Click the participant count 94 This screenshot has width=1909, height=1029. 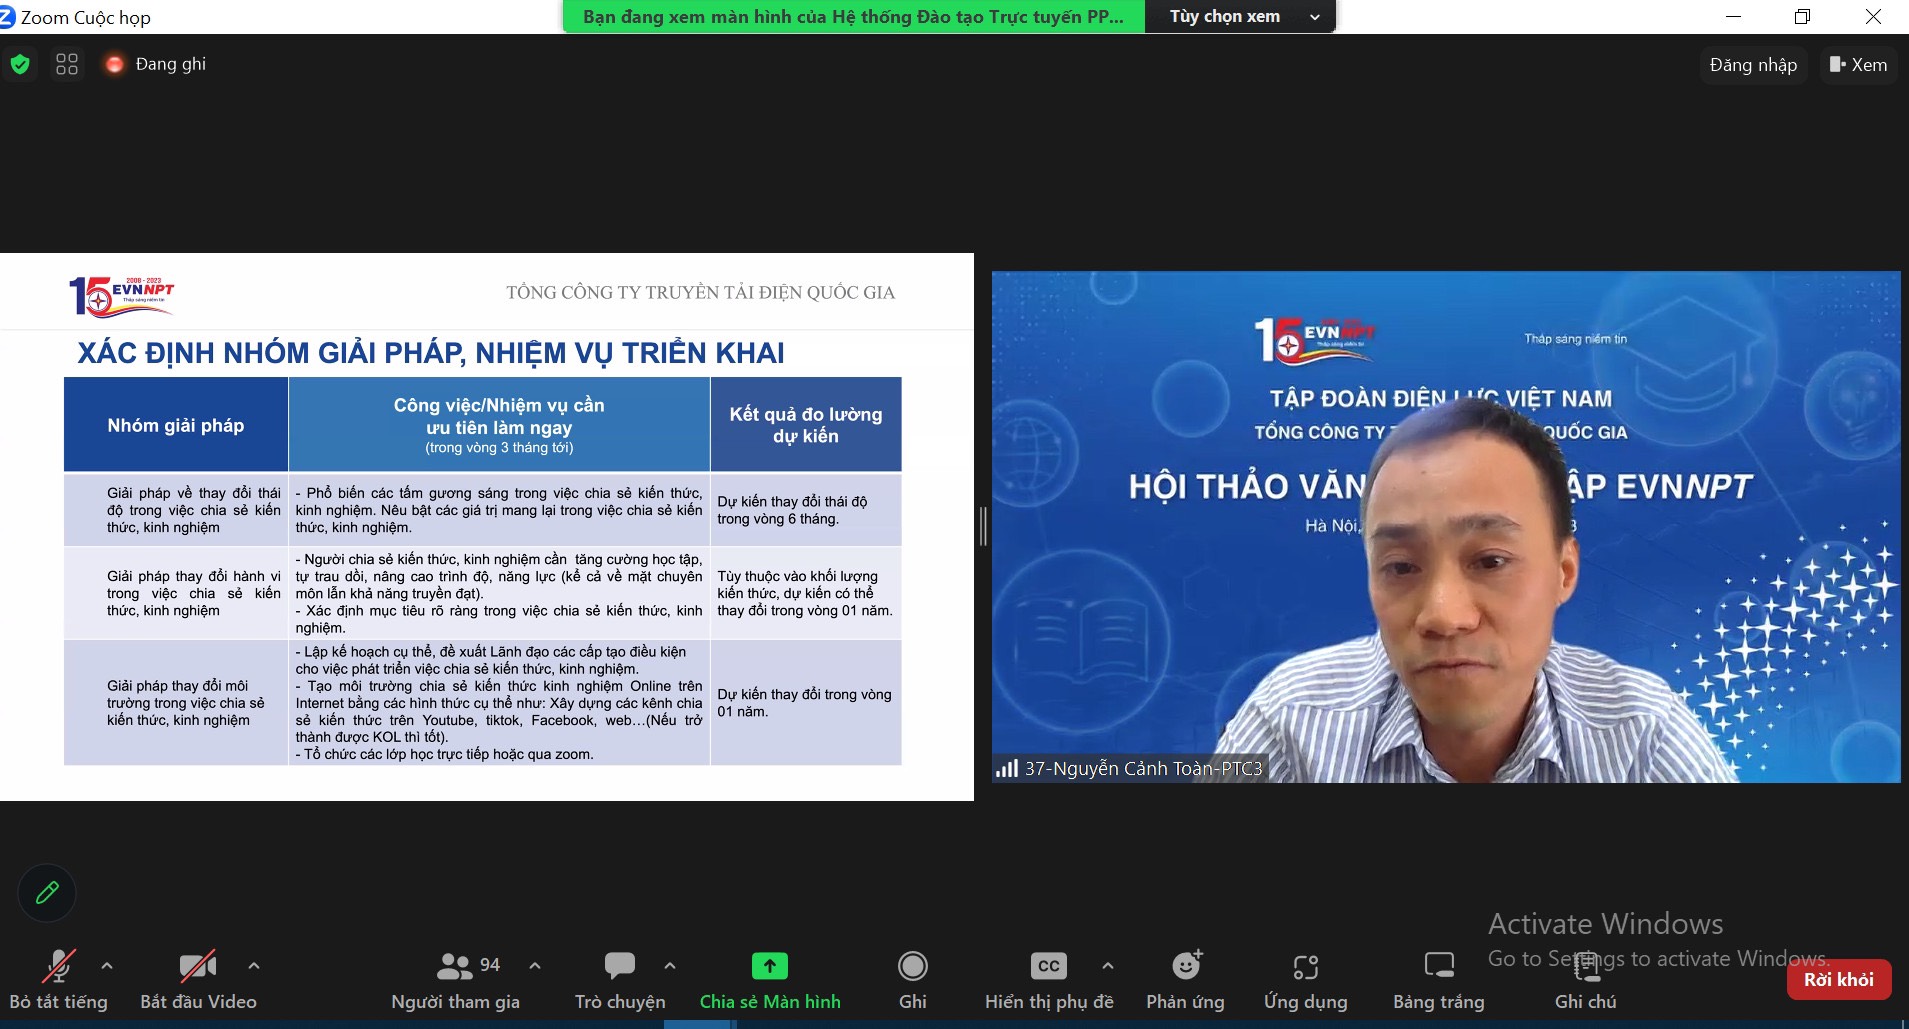[490, 965]
